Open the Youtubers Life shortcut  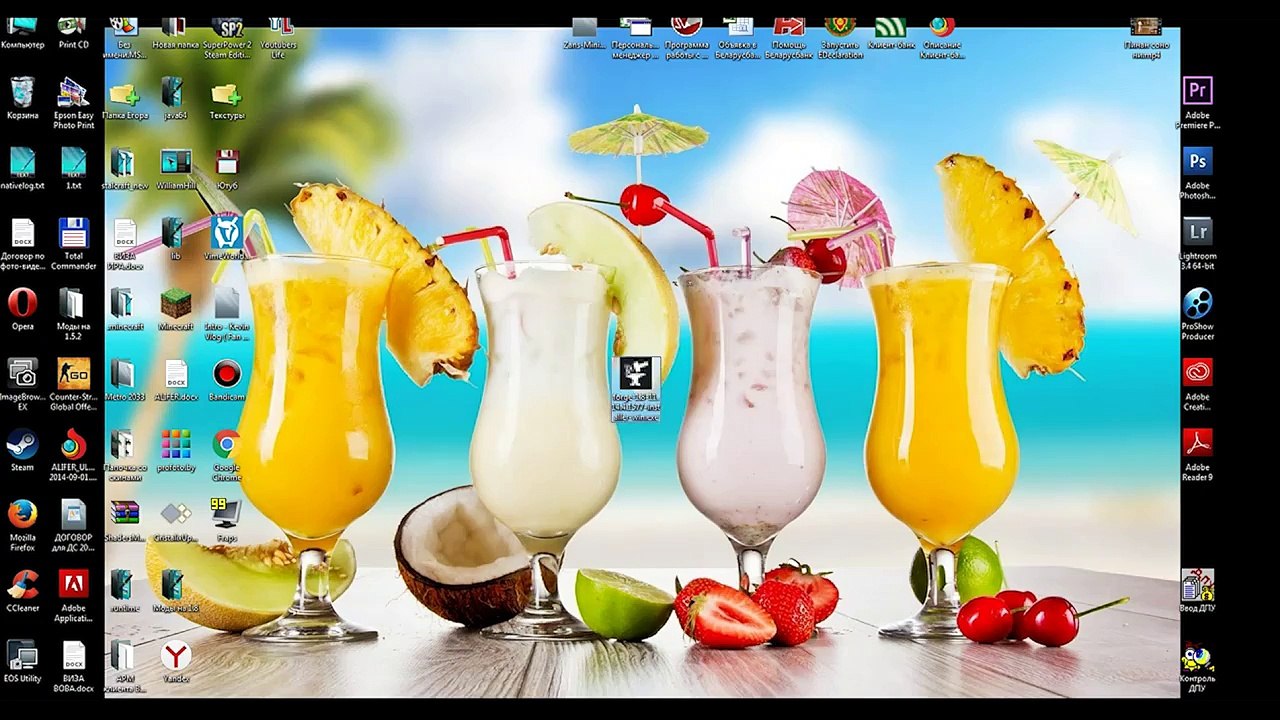coord(279,37)
